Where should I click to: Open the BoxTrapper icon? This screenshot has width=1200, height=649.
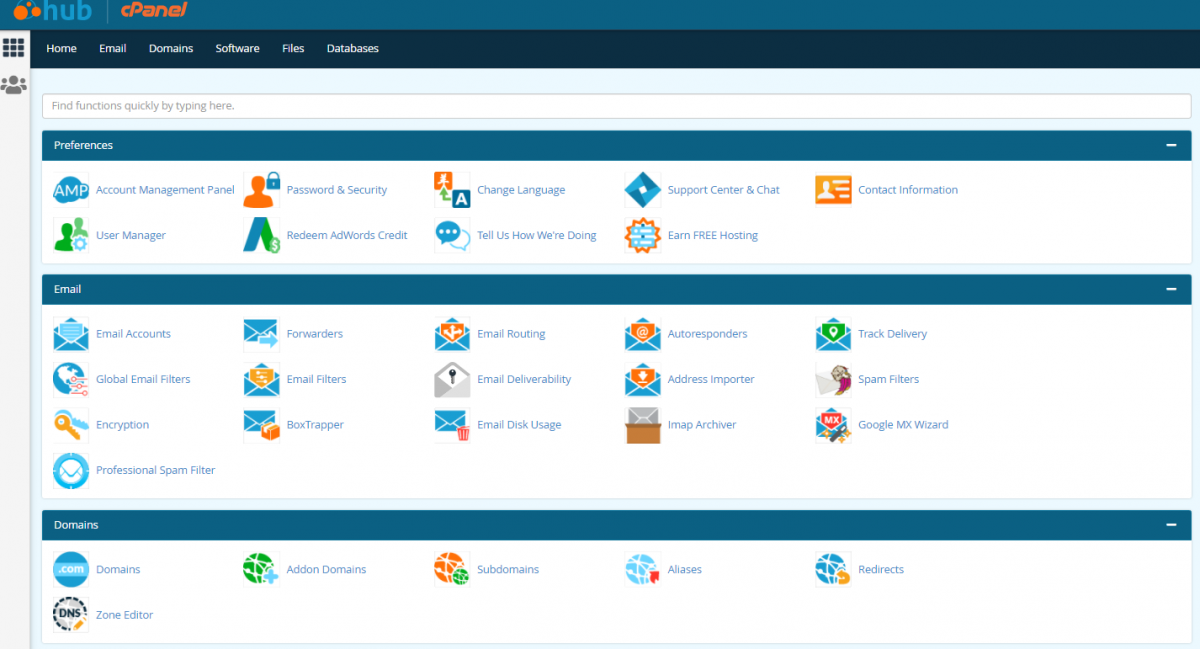[262, 425]
